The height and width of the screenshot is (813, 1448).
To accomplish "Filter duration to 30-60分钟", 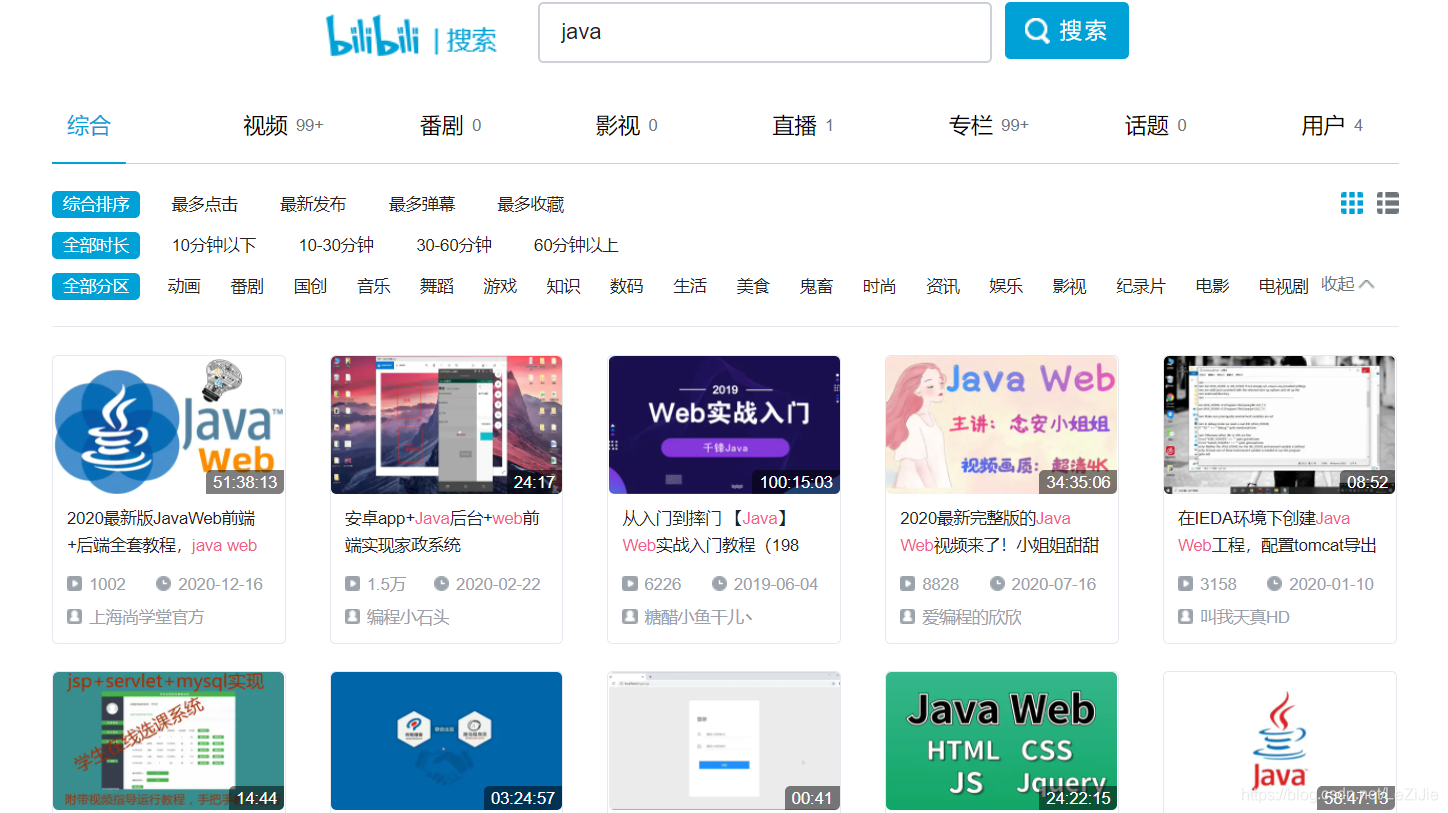I will pos(454,245).
